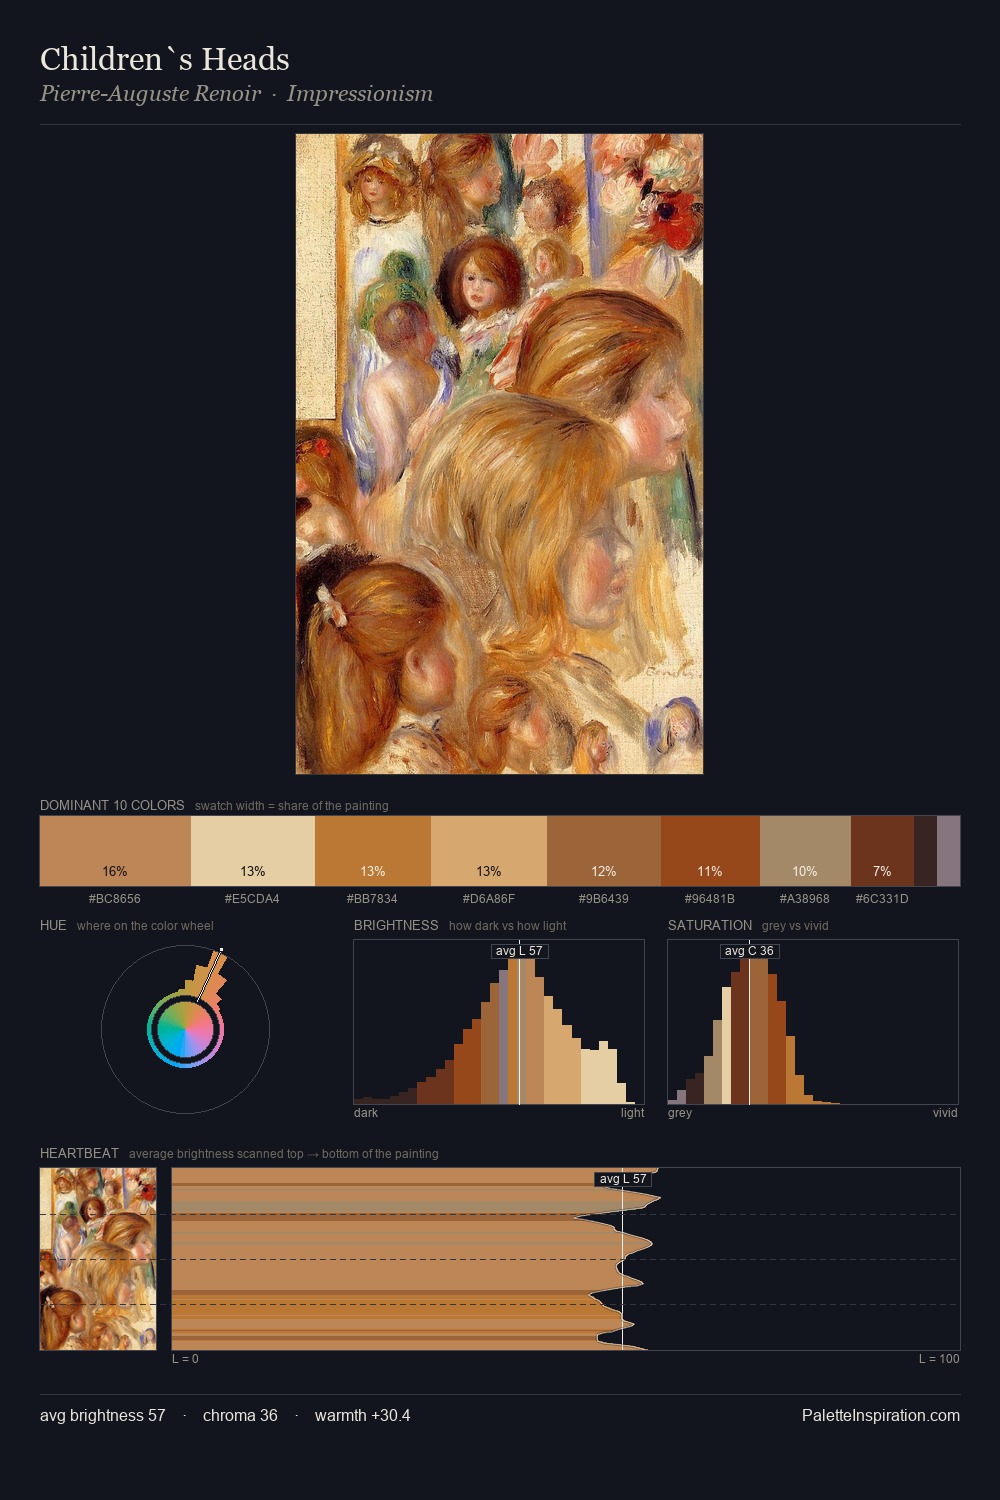Choose the #6C331D swatch
This screenshot has width=1000, height=1500.
[x=882, y=851]
